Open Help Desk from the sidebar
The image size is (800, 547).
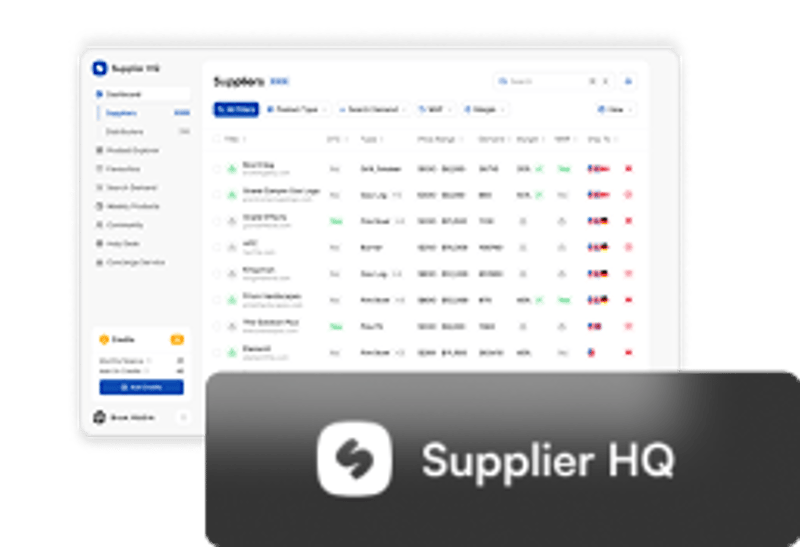tap(118, 243)
